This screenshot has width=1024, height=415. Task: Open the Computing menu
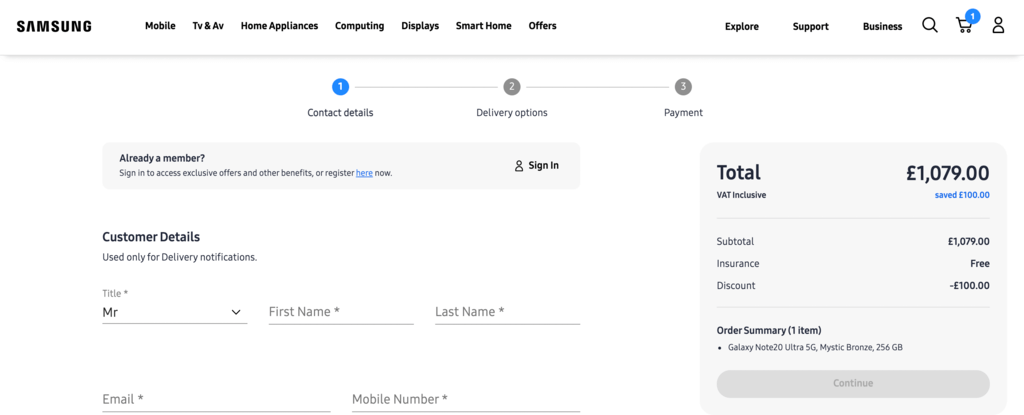point(359,26)
